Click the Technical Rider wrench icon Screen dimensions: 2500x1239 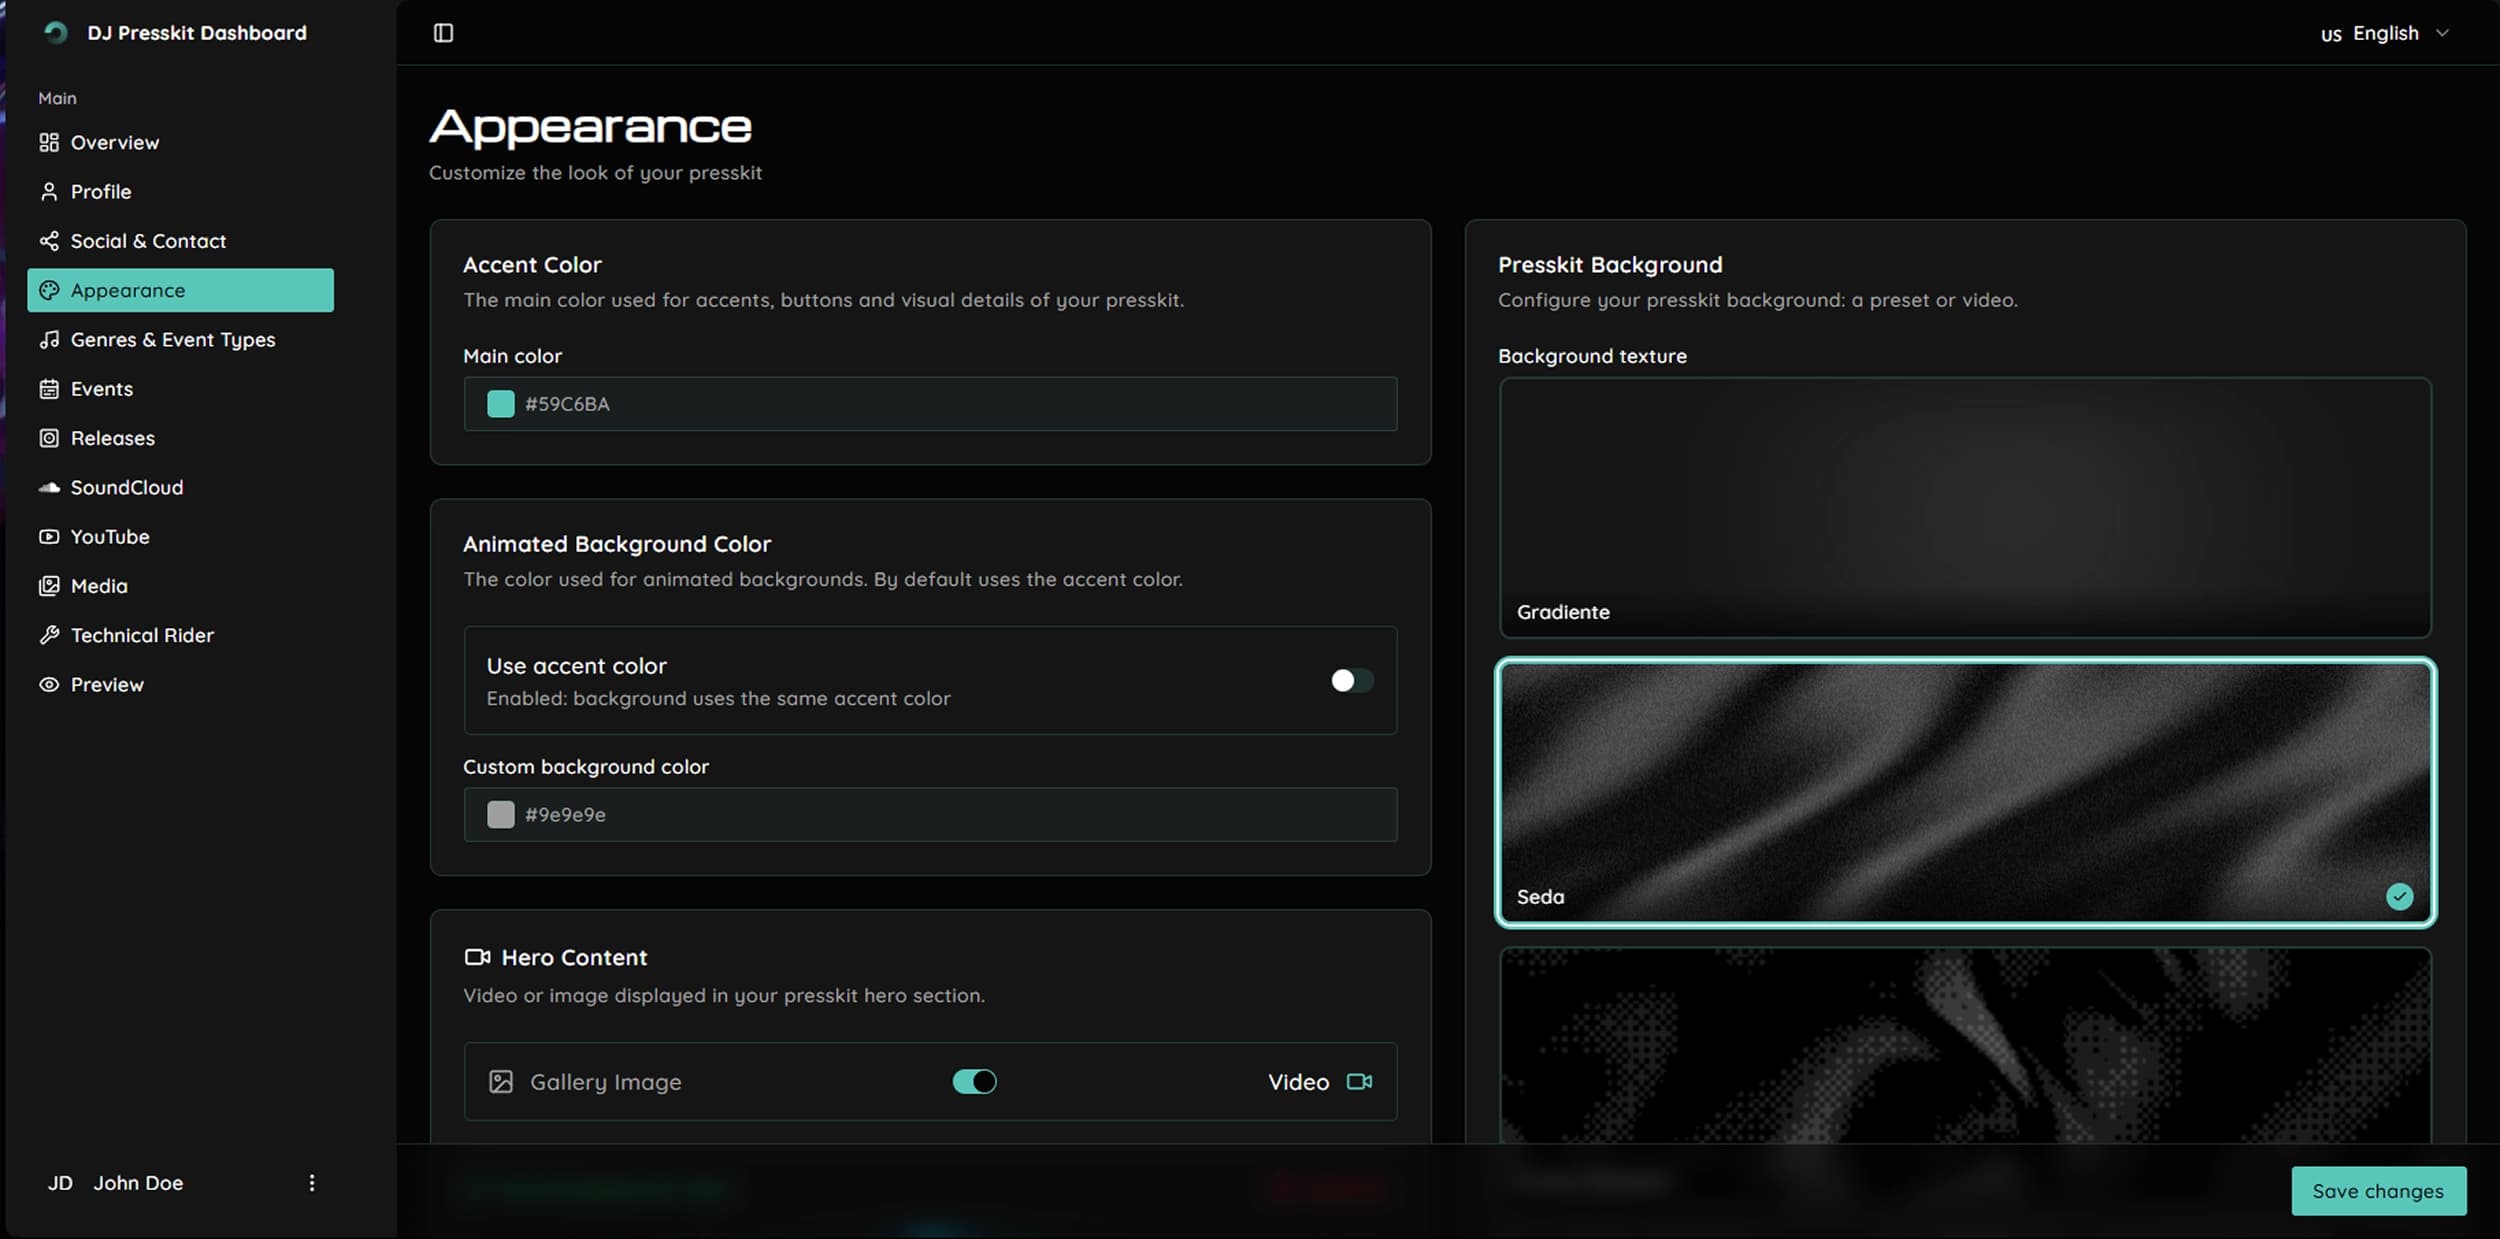click(x=50, y=634)
